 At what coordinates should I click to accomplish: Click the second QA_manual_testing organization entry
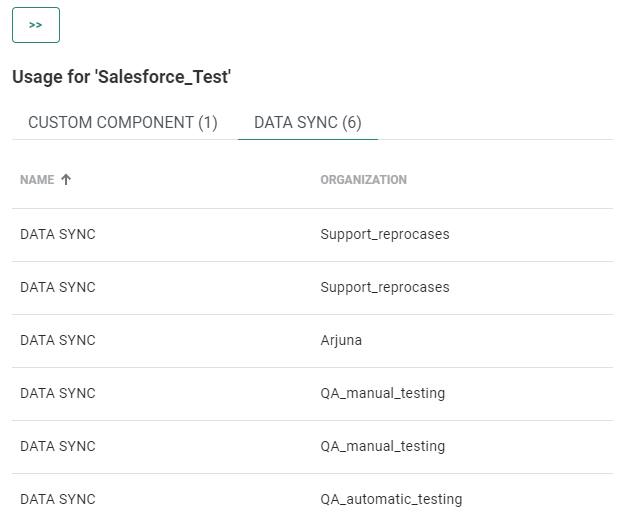tap(382, 447)
